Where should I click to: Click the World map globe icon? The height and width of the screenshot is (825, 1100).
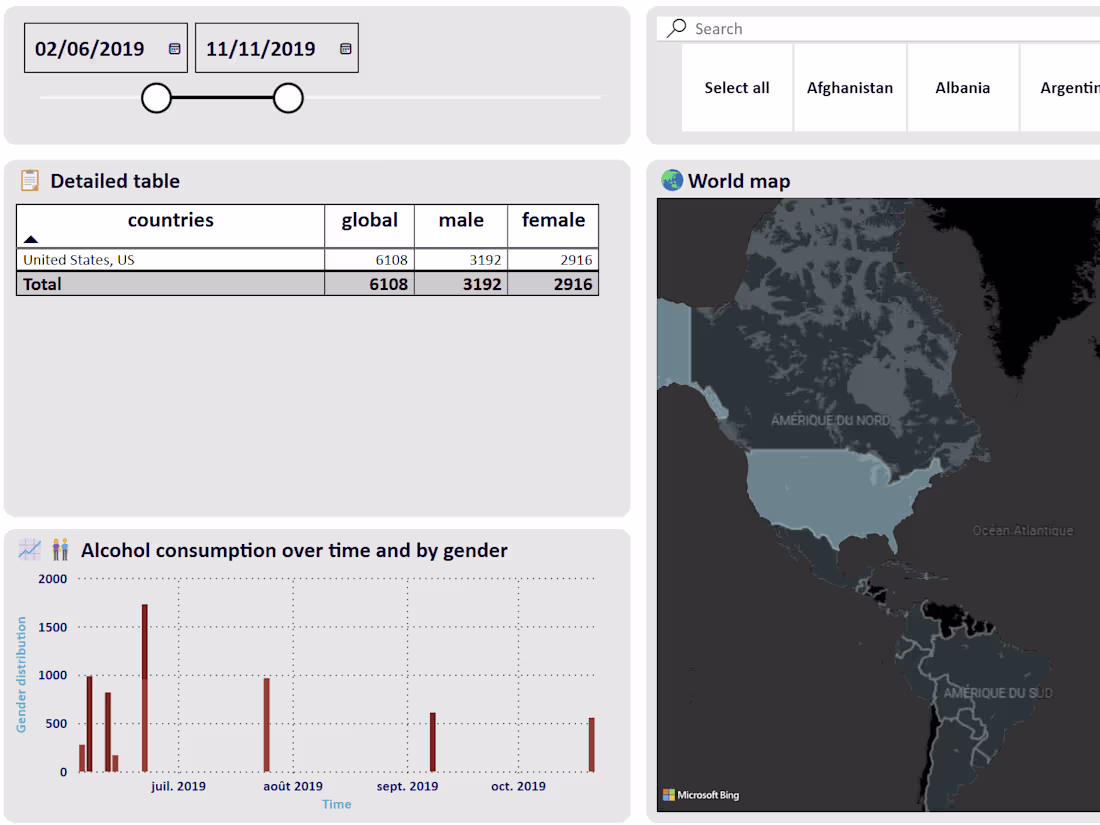[671, 181]
